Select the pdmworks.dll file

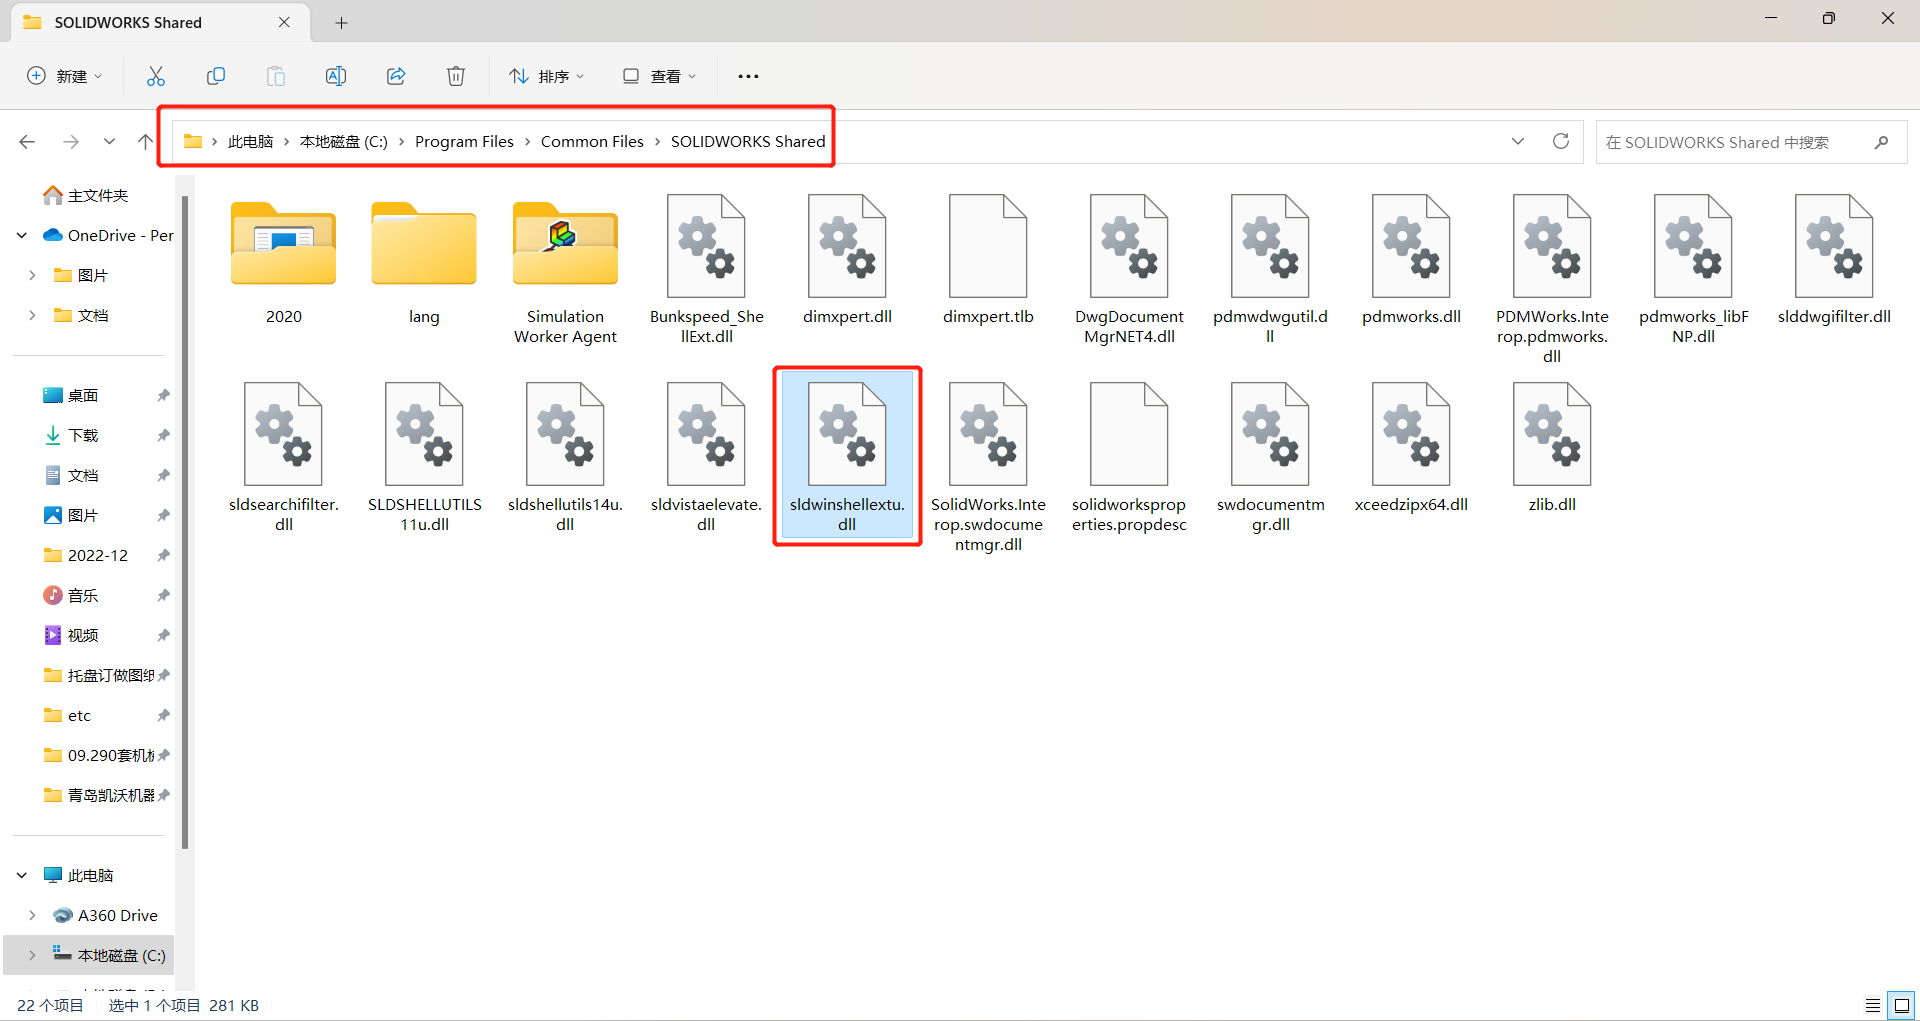coord(1411,260)
